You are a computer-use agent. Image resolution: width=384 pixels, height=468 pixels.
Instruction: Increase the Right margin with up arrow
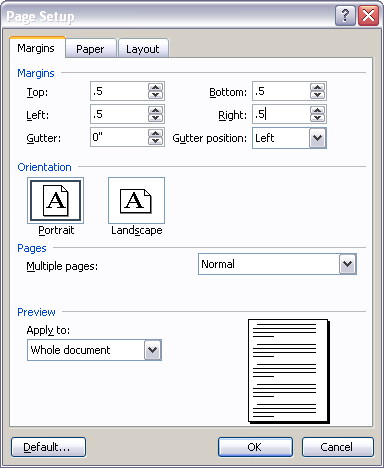(x=317, y=110)
